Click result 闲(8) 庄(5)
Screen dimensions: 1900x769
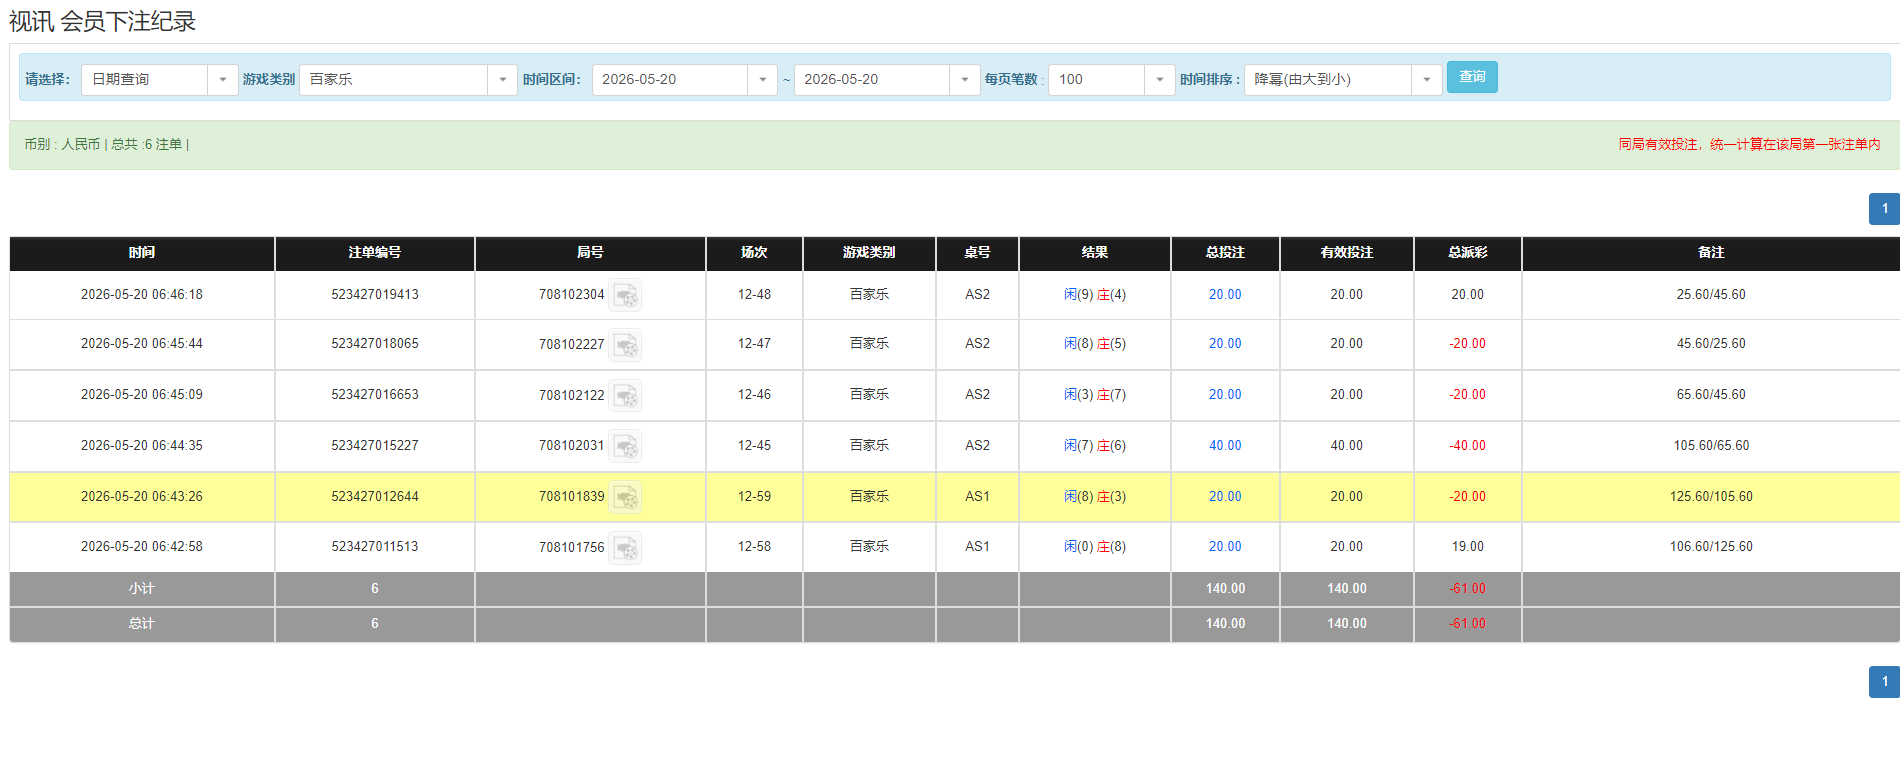point(1095,344)
